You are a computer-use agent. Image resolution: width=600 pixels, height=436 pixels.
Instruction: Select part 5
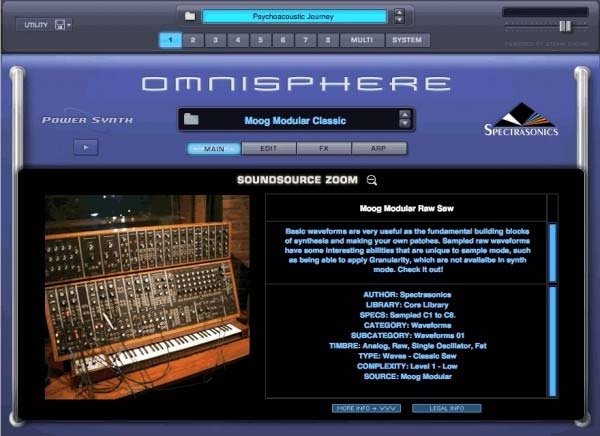coord(261,40)
